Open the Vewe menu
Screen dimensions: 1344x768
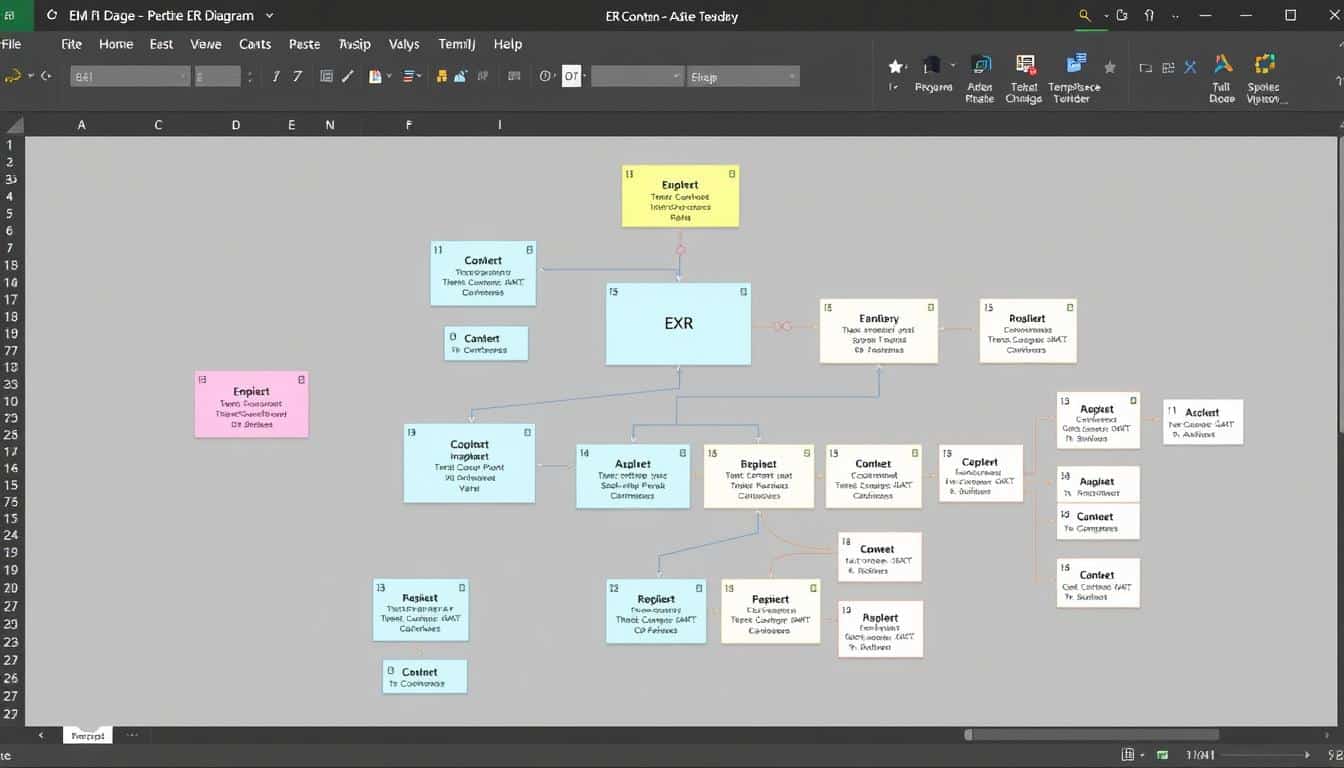[205, 44]
